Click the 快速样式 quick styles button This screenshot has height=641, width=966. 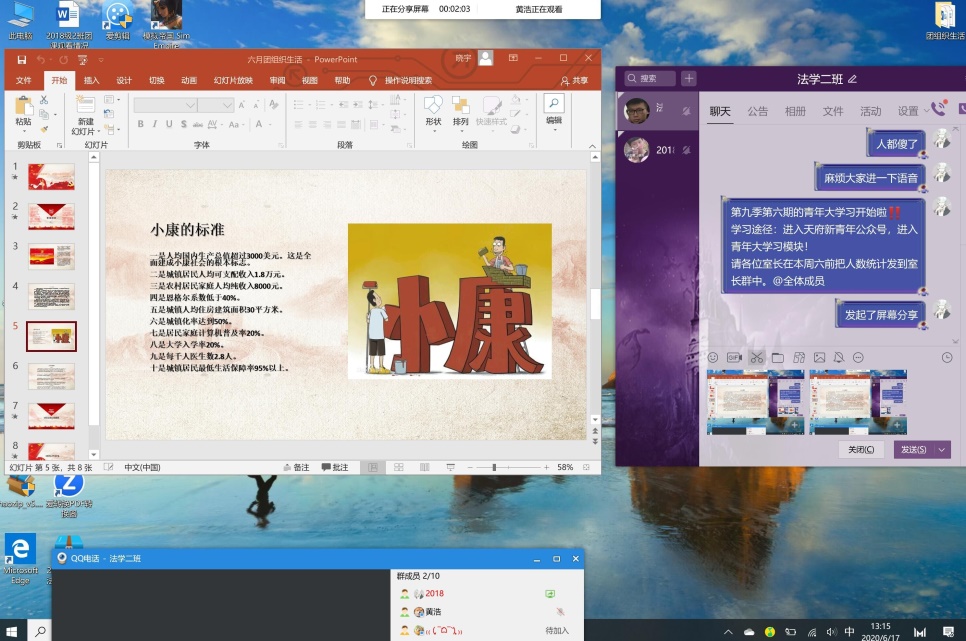491,111
